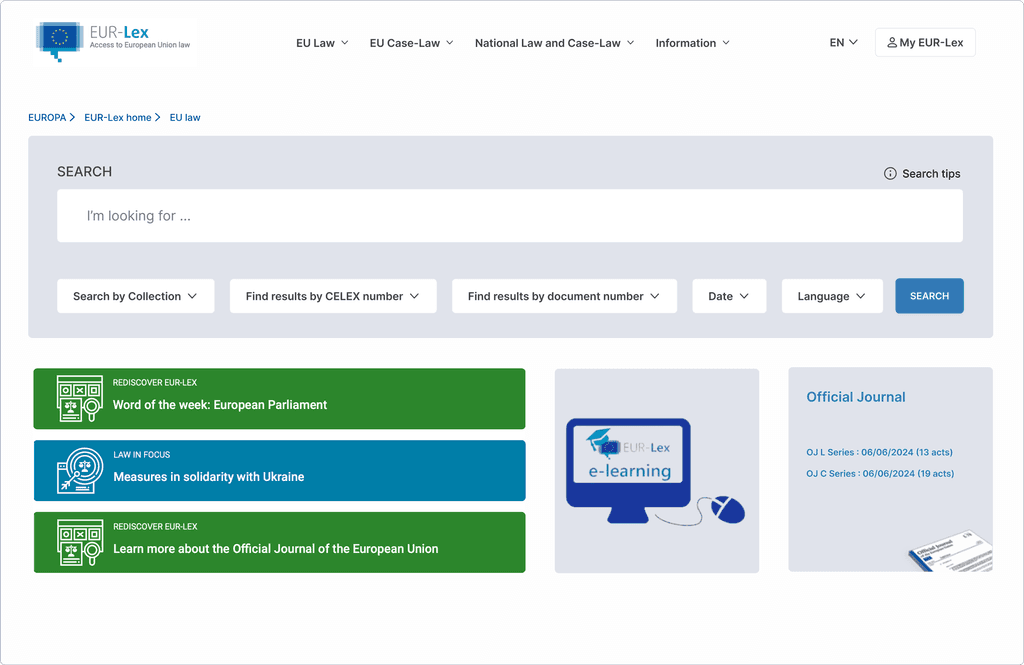Switch site language via EN selector
The image size is (1024, 665).
tap(843, 42)
